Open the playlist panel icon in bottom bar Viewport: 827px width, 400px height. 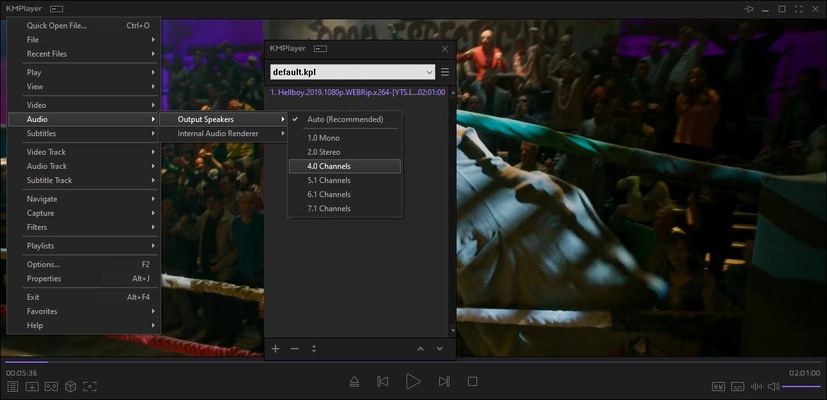[x=12, y=386]
